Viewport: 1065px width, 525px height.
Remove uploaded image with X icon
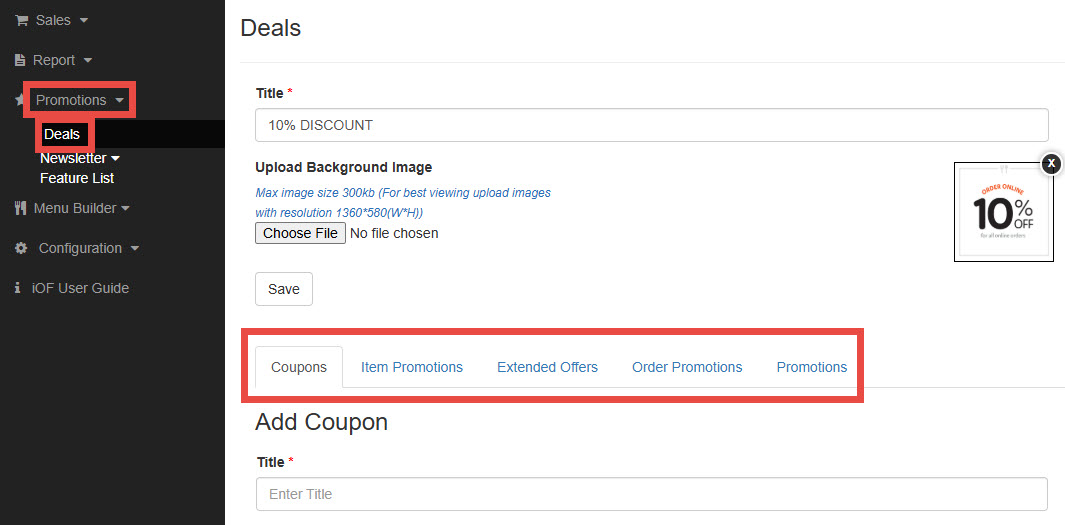click(1051, 163)
